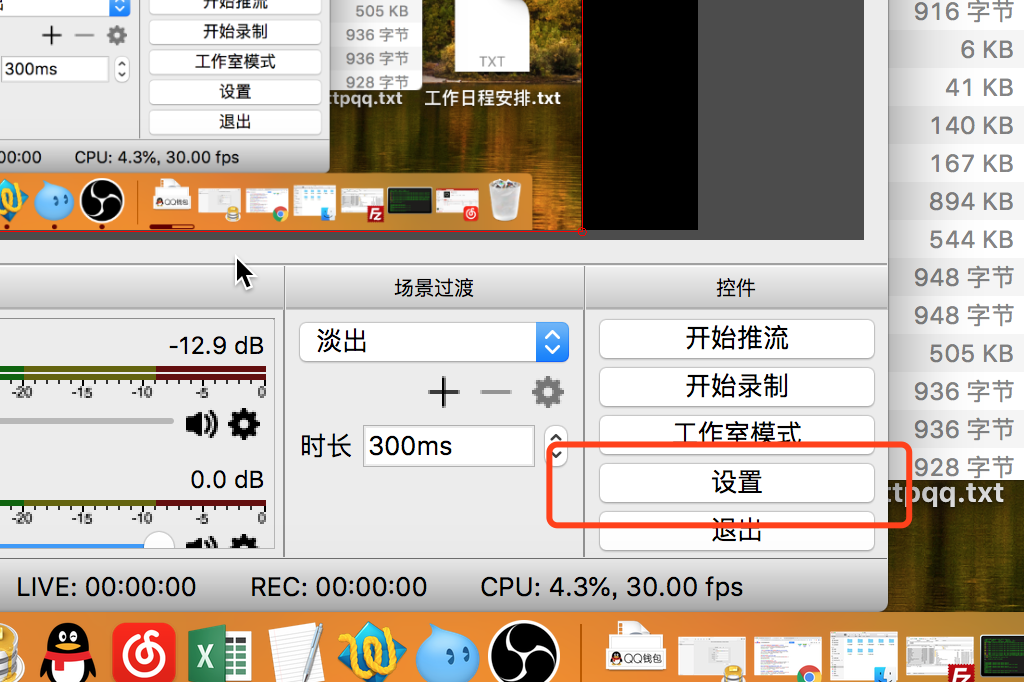Screen dimensions: 1024x682
Task: Click the 退出 button in 控件 panel
Action: 737,530
